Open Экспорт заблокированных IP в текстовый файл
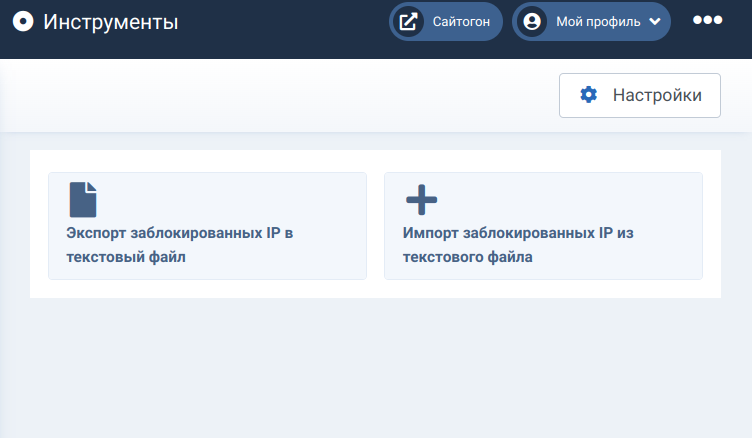The image size is (752, 438). [x=207, y=226]
